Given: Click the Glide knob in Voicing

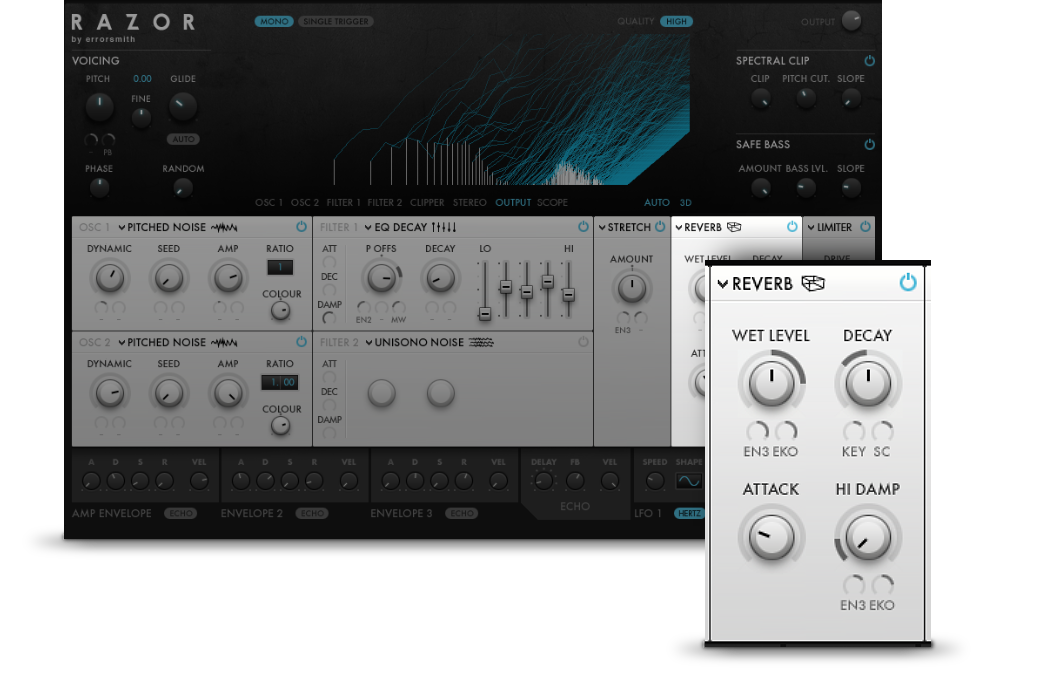Looking at the screenshot, I should [182, 106].
